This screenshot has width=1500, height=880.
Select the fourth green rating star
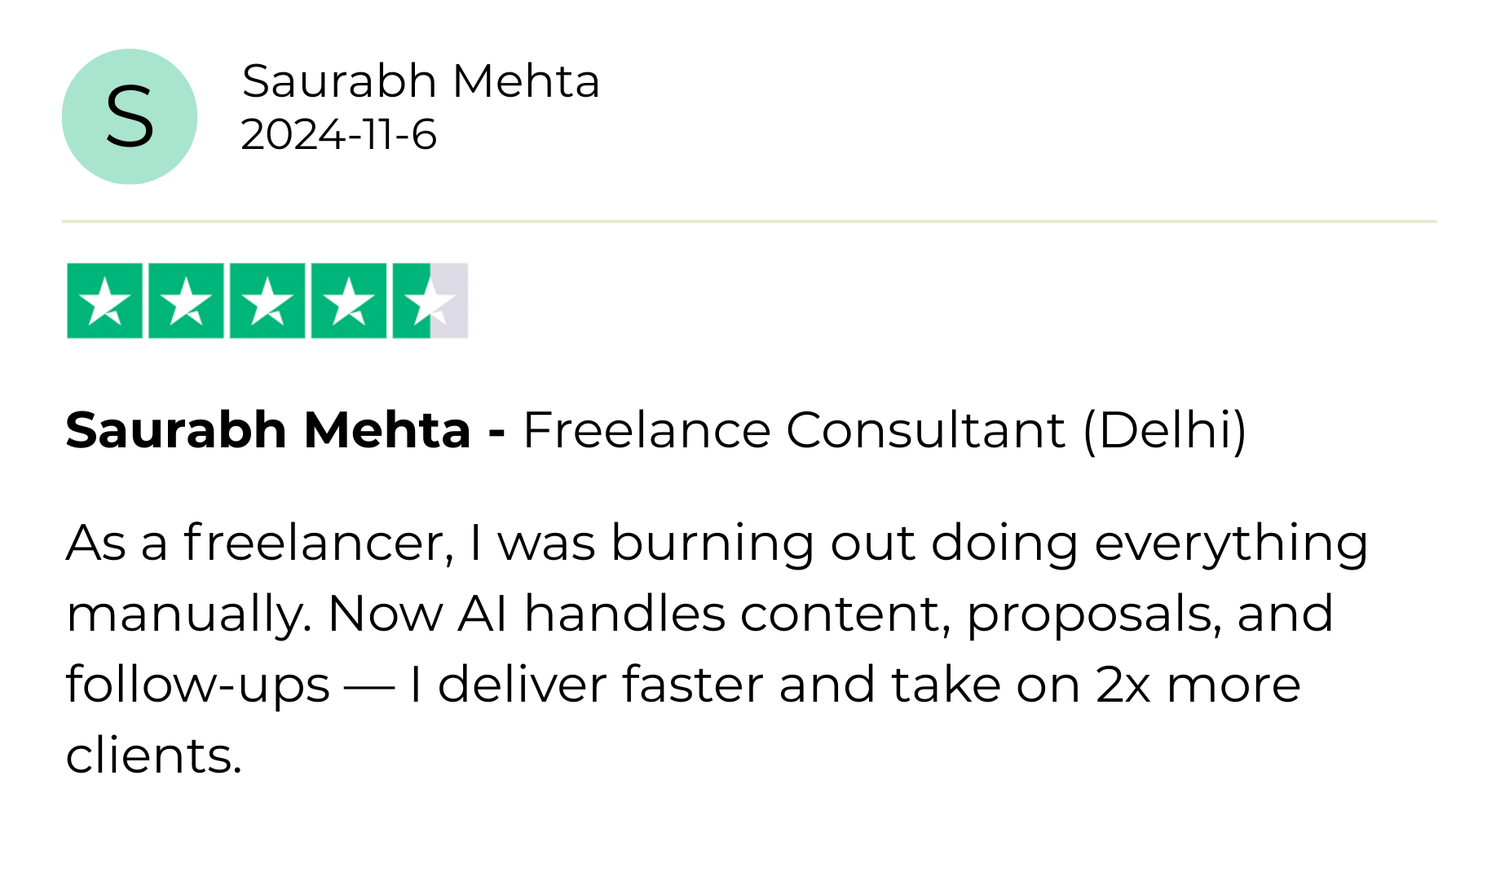348,301
